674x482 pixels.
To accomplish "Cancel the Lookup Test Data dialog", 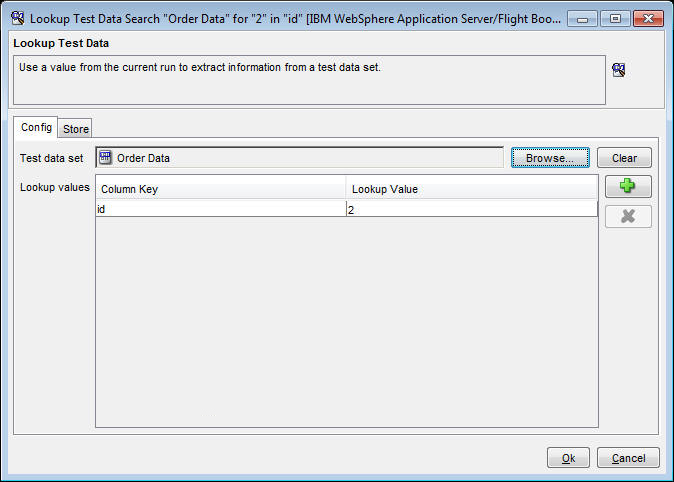I will pyautogui.click(x=628, y=458).
